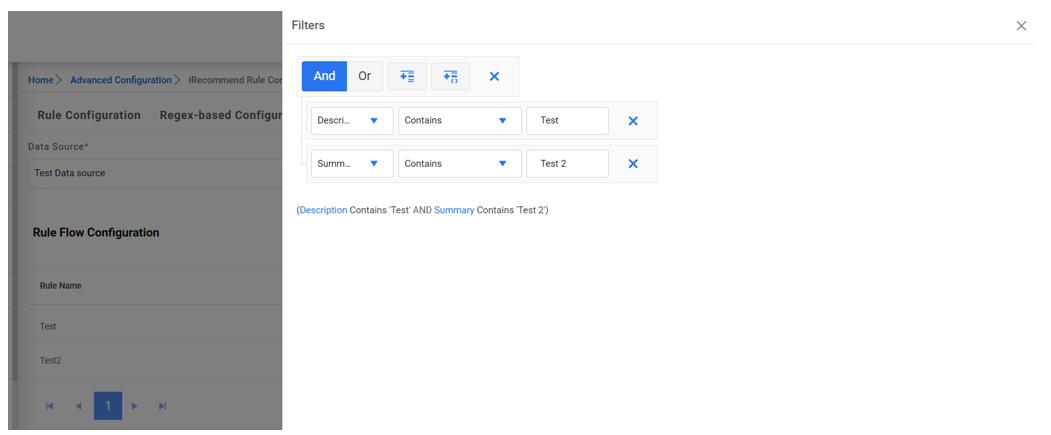This screenshot has height=435, width=1051.
Task: Close the Filters panel
Action: tap(1021, 26)
